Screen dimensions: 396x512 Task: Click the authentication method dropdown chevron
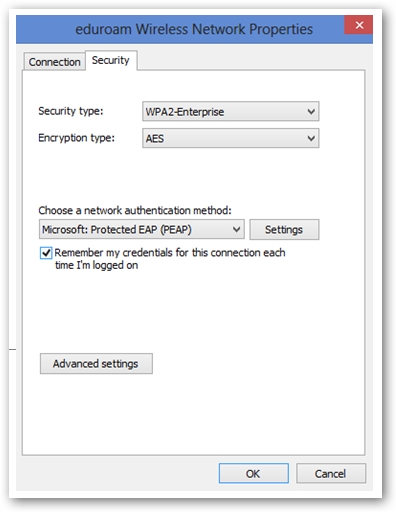[236, 229]
